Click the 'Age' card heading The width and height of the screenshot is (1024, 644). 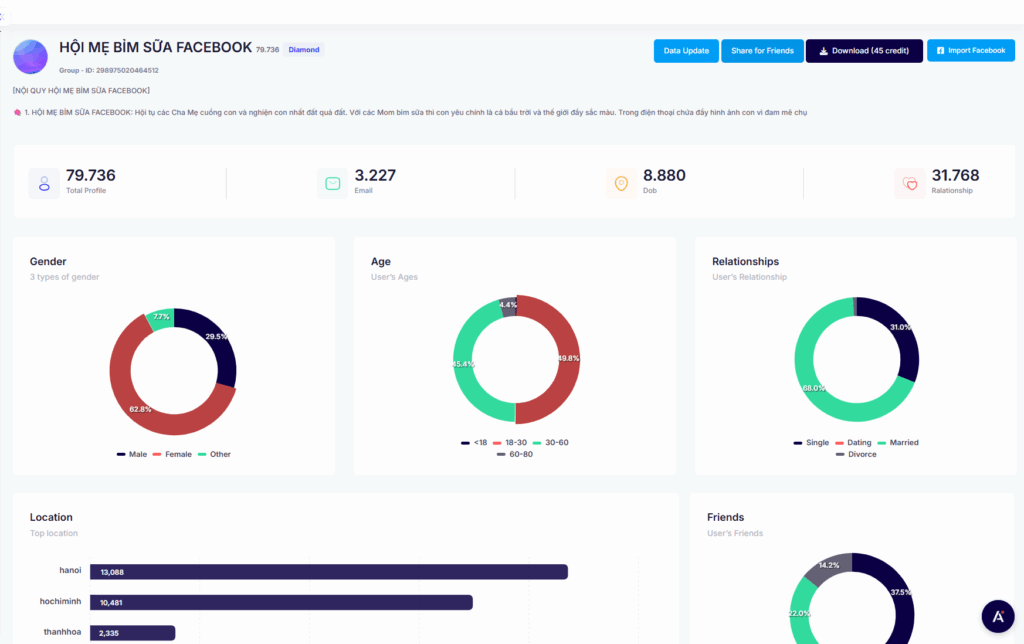(381, 261)
